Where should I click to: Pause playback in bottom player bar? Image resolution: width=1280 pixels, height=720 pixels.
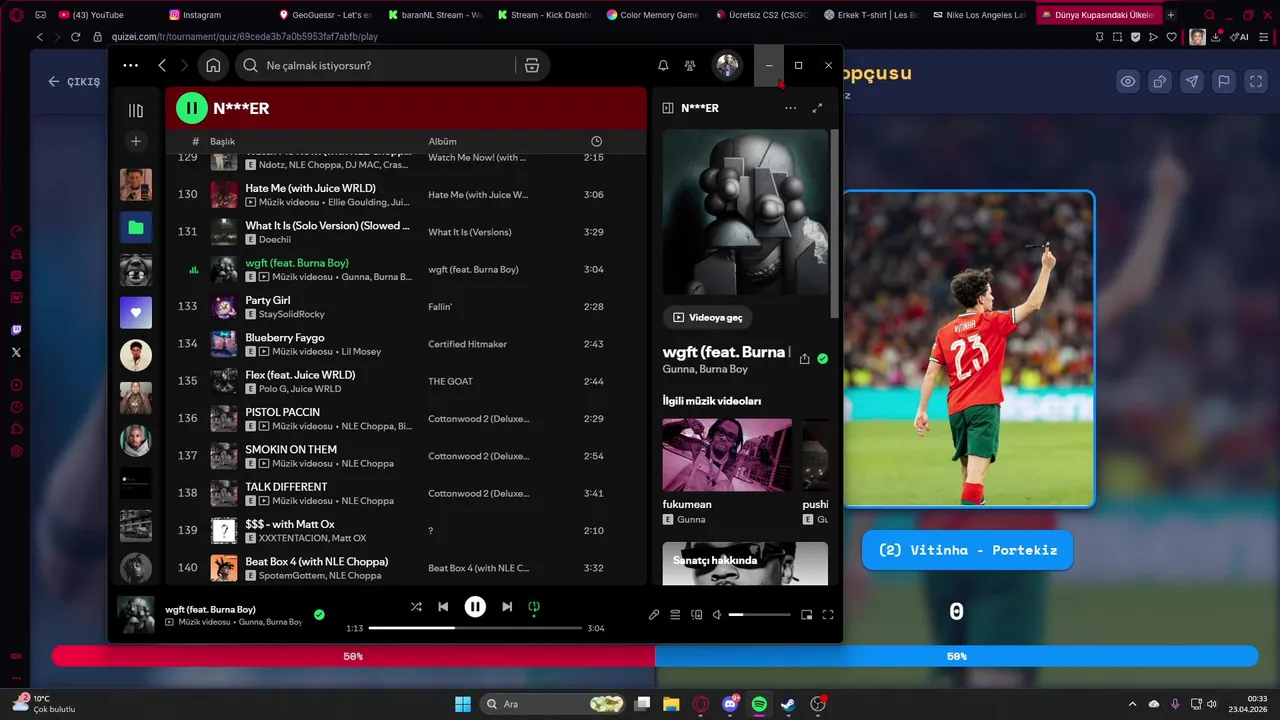(x=475, y=606)
